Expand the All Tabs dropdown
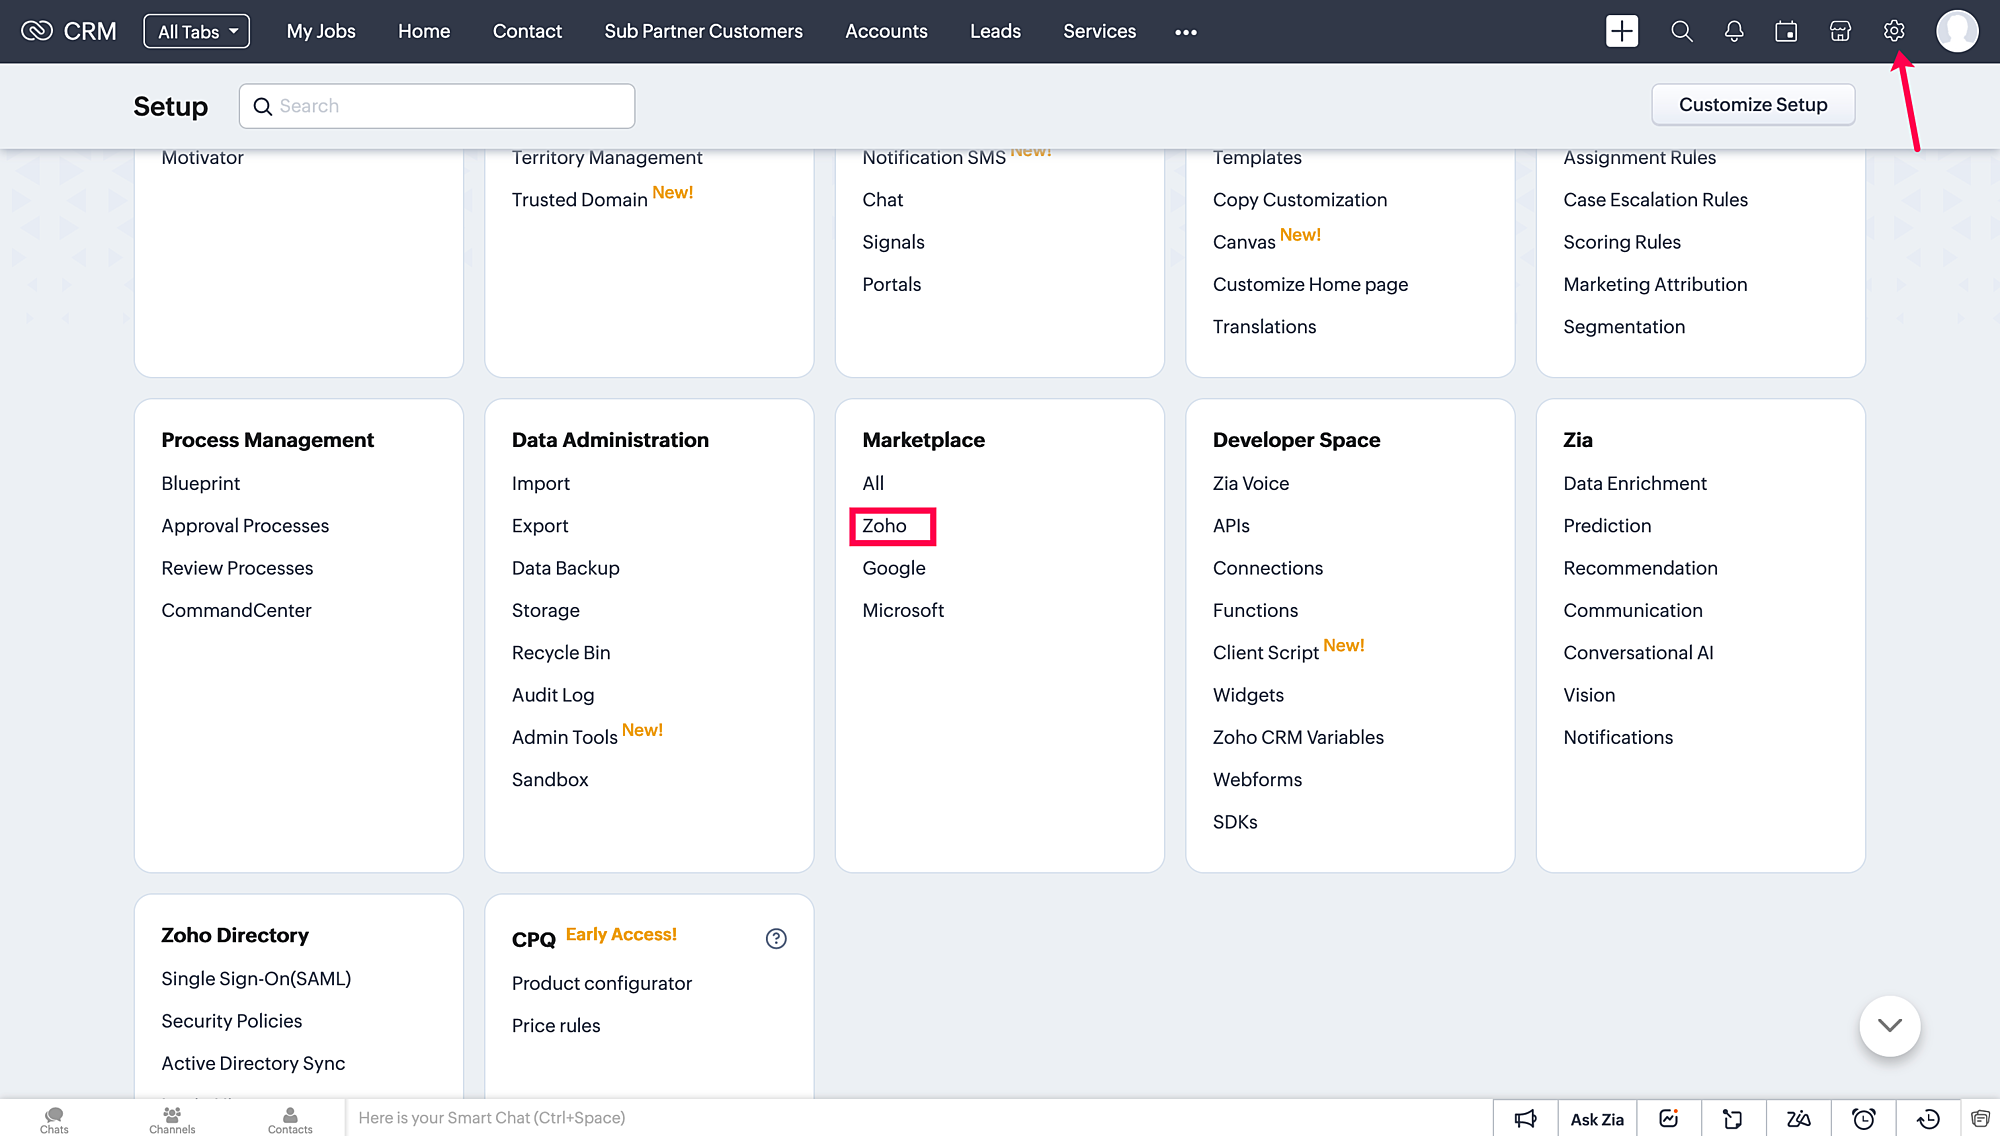 [197, 31]
